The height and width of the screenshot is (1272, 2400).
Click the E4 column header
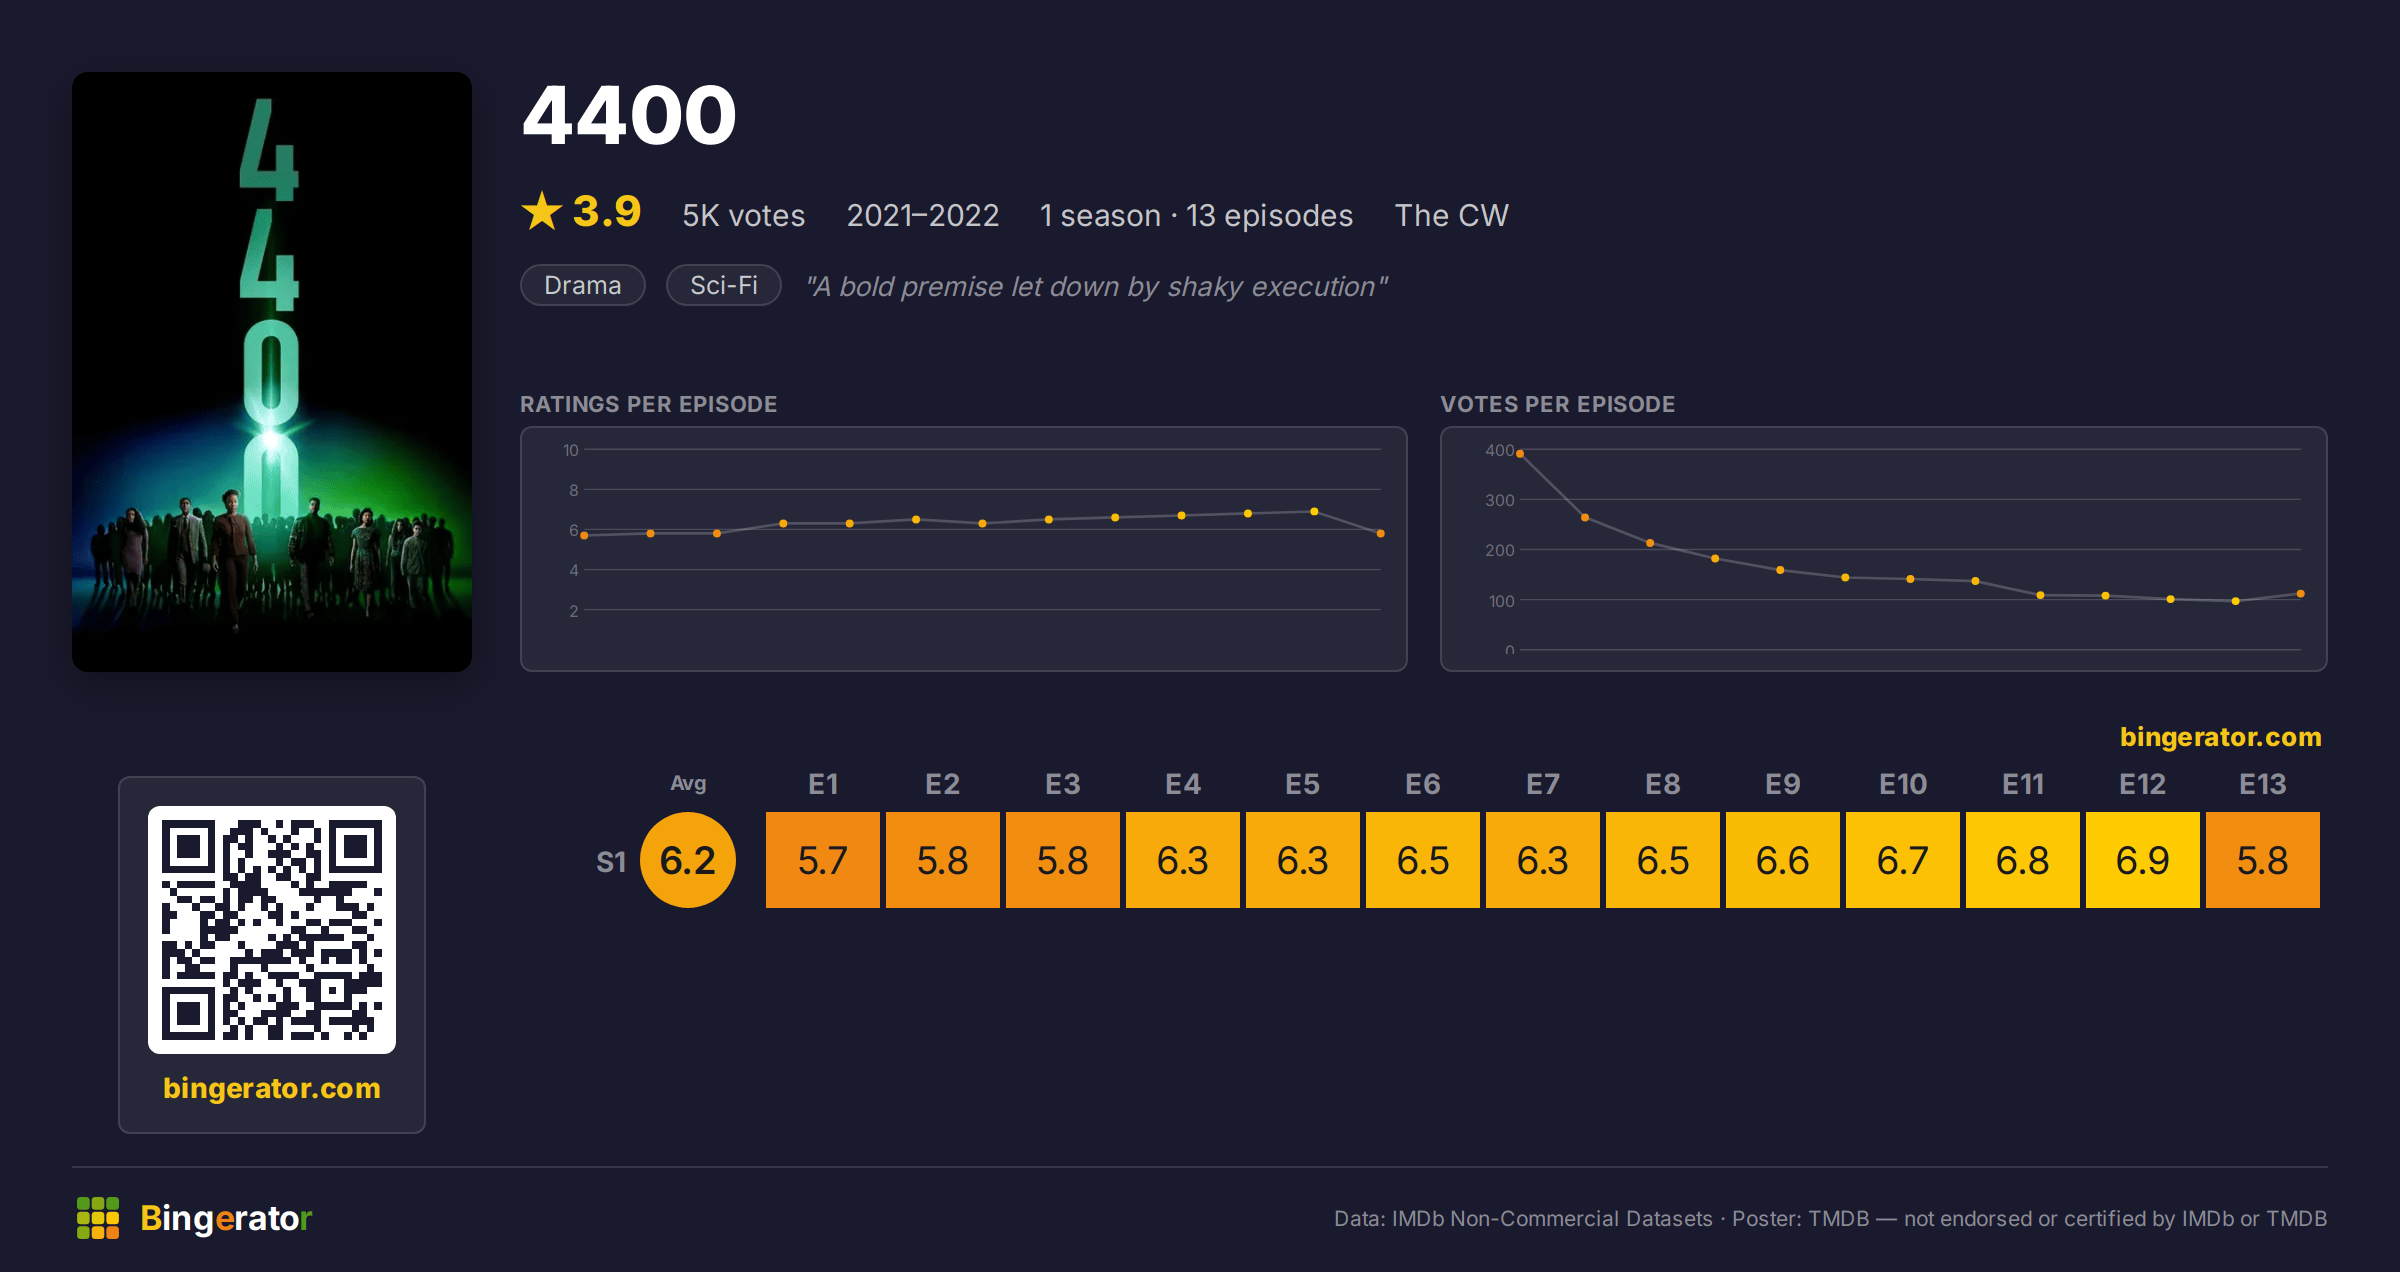click(1183, 784)
